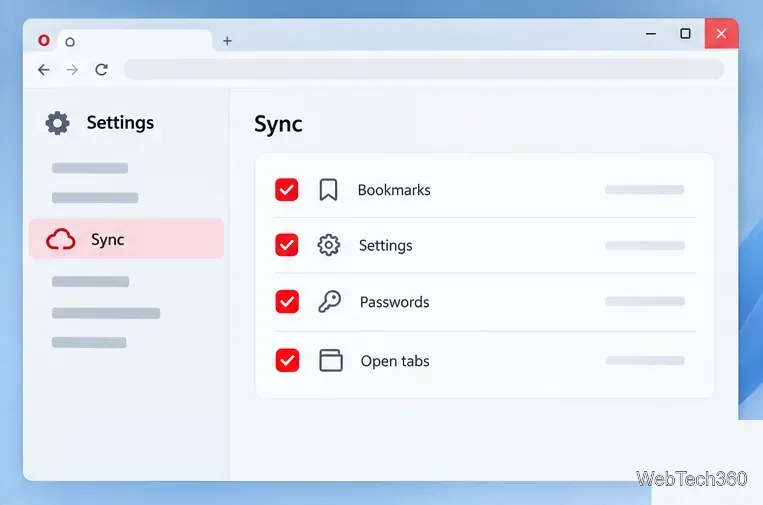This screenshot has height=505, width=763.
Task: Uncheck the Passwords sync checkbox
Action: (287, 302)
